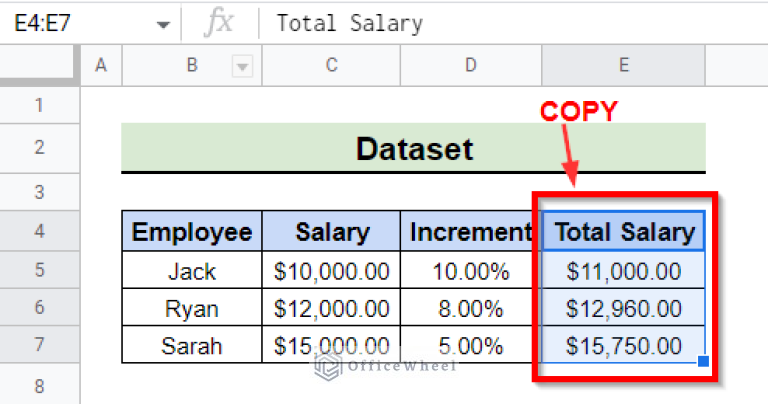Click the 10.00% increment cell
This screenshot has width=768, height=404.
(x=471, y=270)
